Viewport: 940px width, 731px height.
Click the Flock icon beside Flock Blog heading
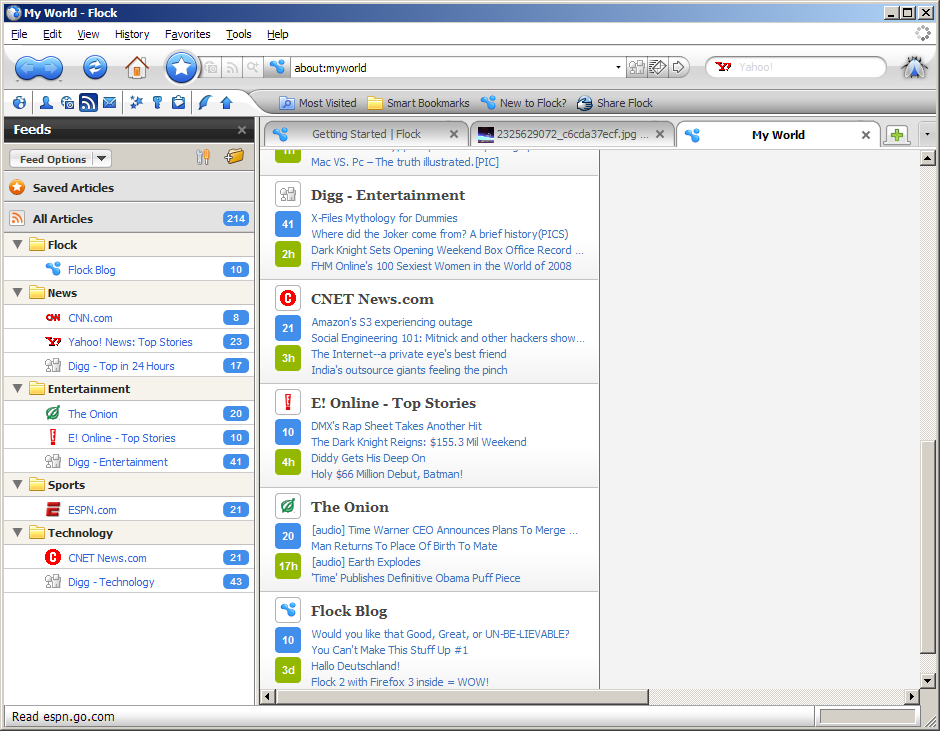coord(288,610)
